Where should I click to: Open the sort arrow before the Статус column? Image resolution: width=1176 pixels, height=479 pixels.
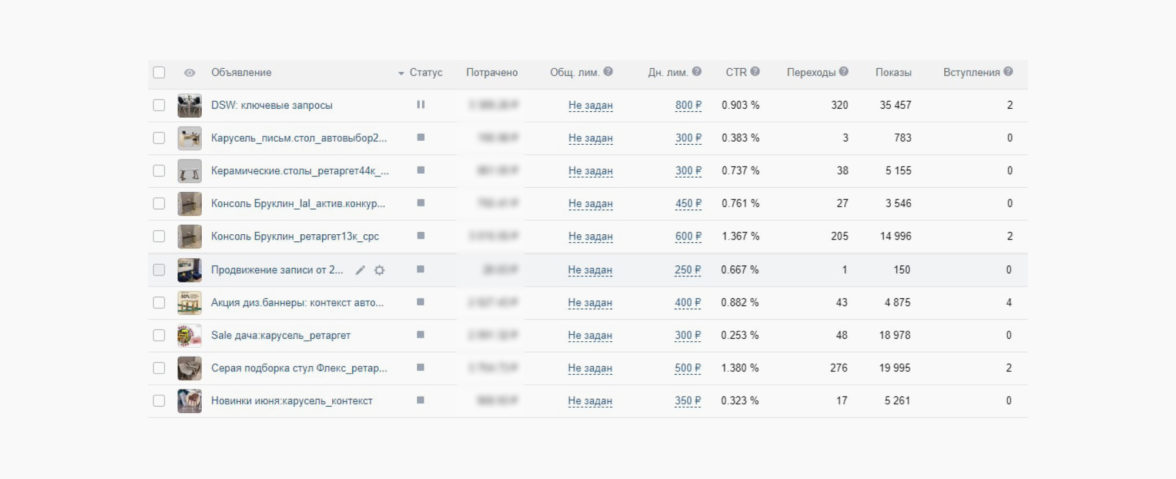tap(401, 73)
